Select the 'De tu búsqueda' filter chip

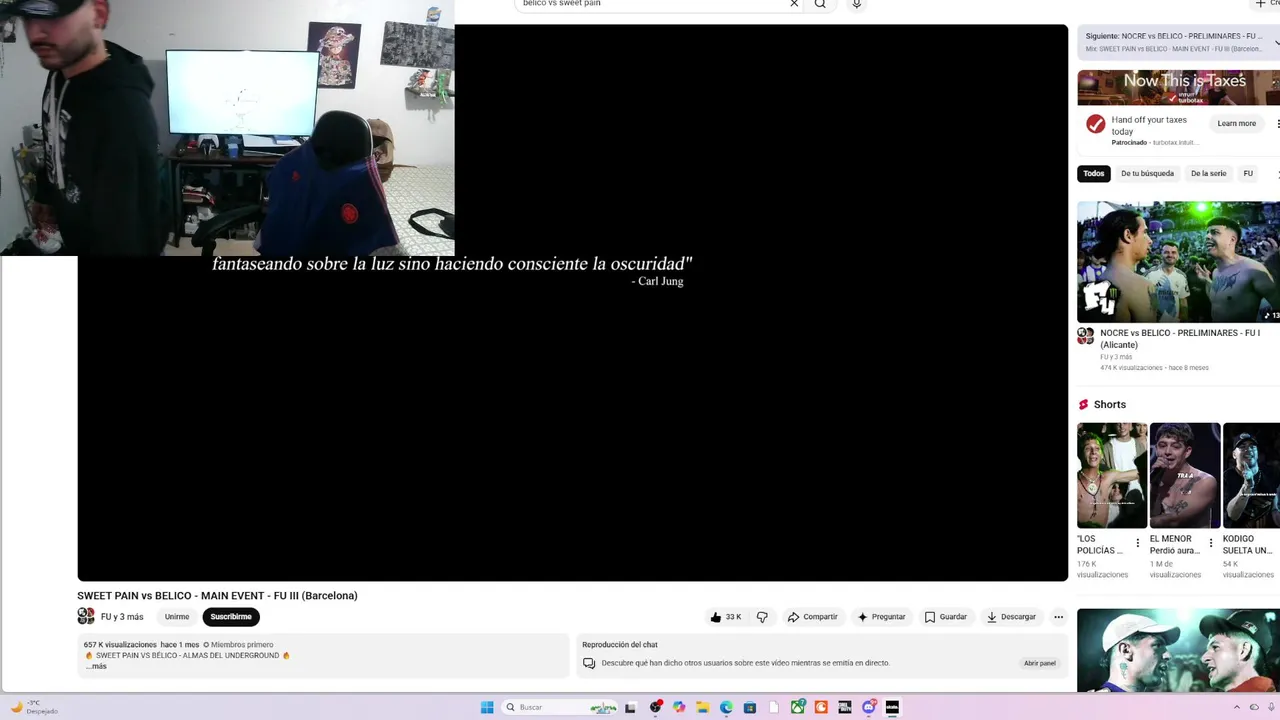[1147, 174]
